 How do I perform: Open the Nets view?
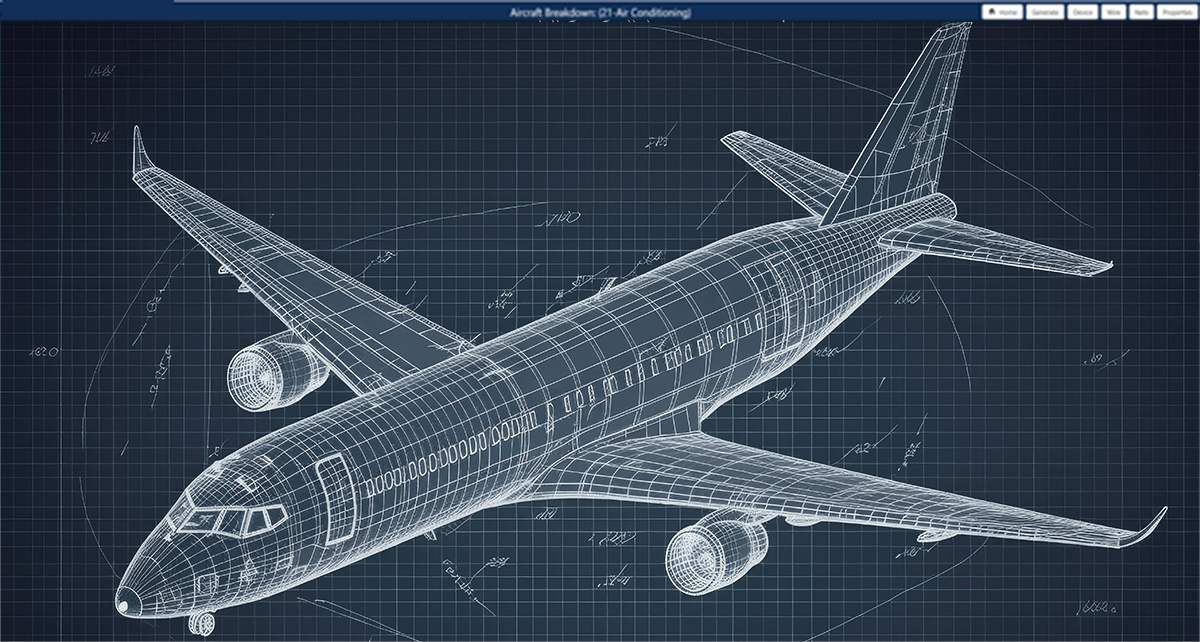coord(1140,12)
